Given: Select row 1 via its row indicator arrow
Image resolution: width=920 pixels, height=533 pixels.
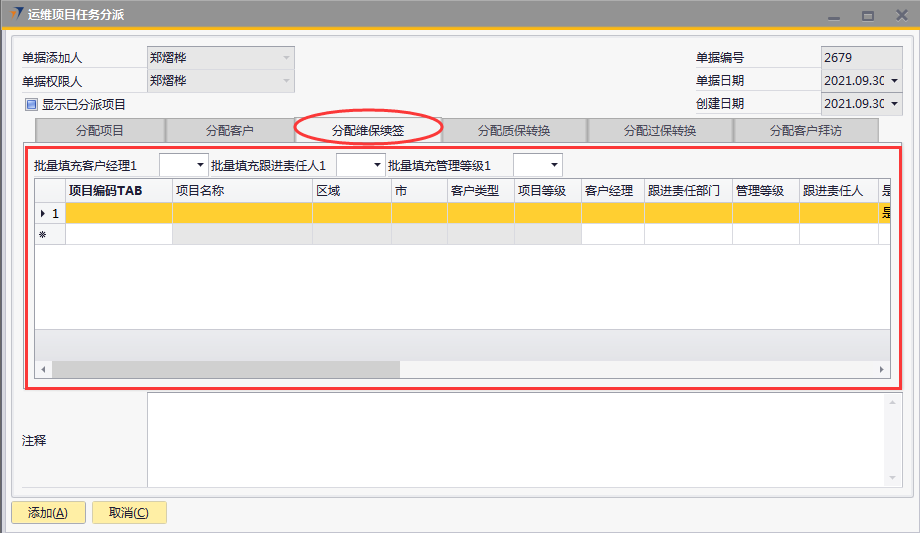Looking at the screenshot, I should point(43,213).
